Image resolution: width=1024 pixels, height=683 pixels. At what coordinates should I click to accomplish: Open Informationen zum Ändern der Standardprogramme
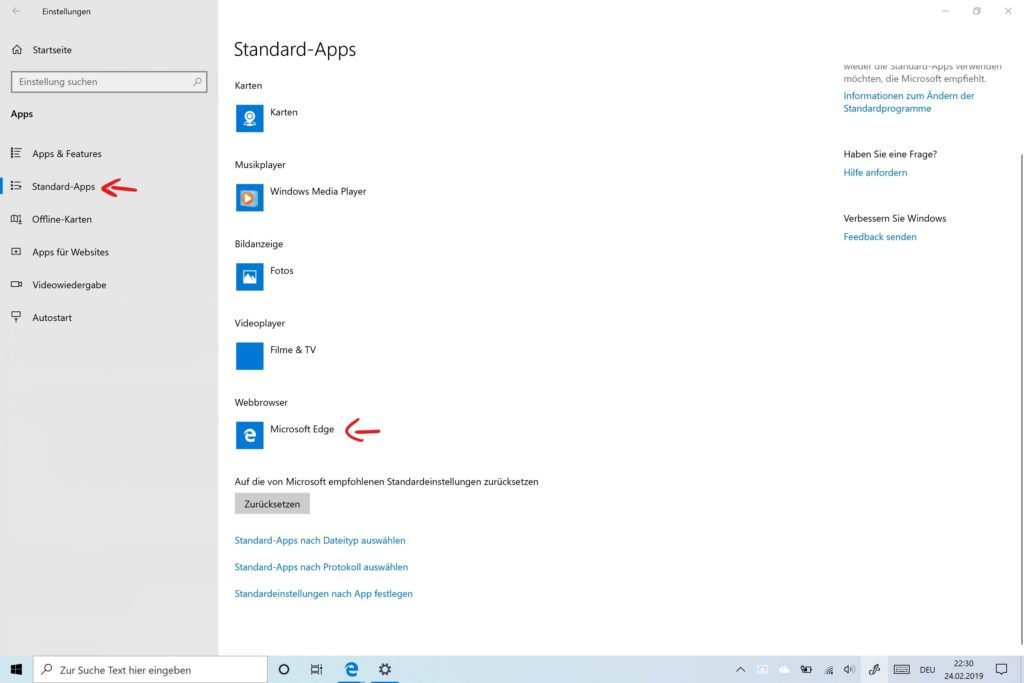[x=908, y=102]
